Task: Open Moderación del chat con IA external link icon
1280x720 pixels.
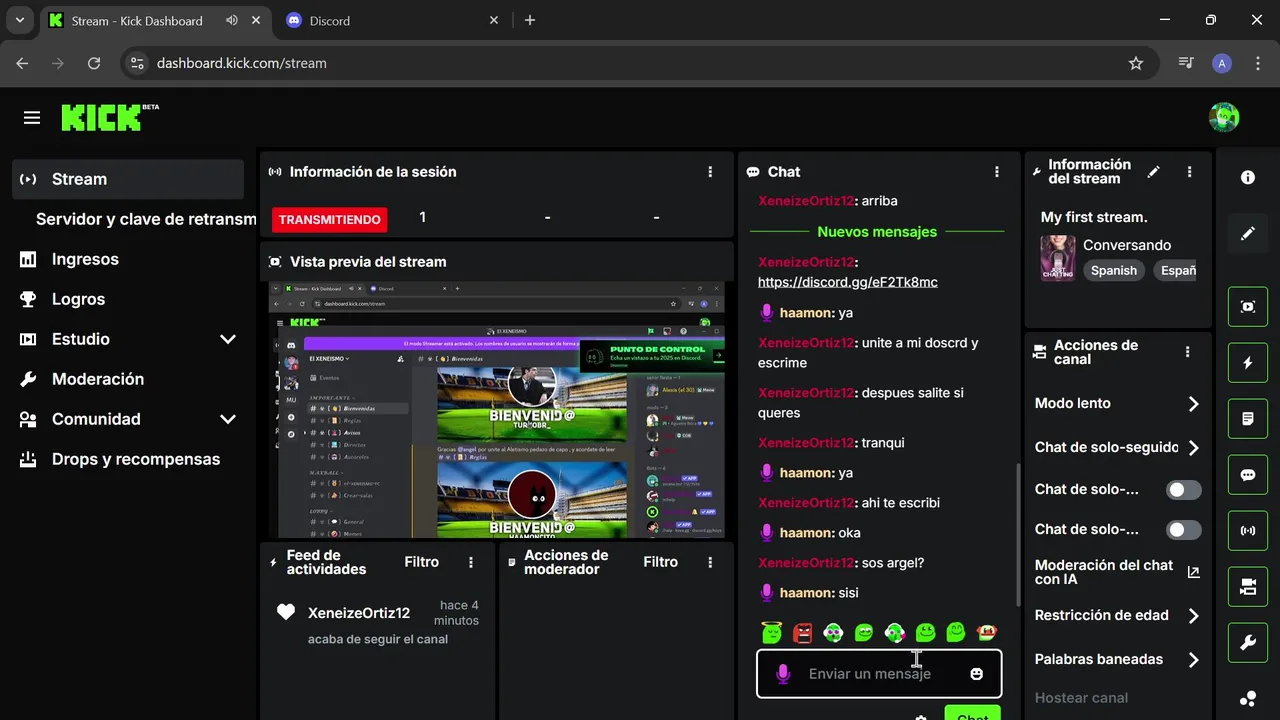Action: coord(1193,572)
